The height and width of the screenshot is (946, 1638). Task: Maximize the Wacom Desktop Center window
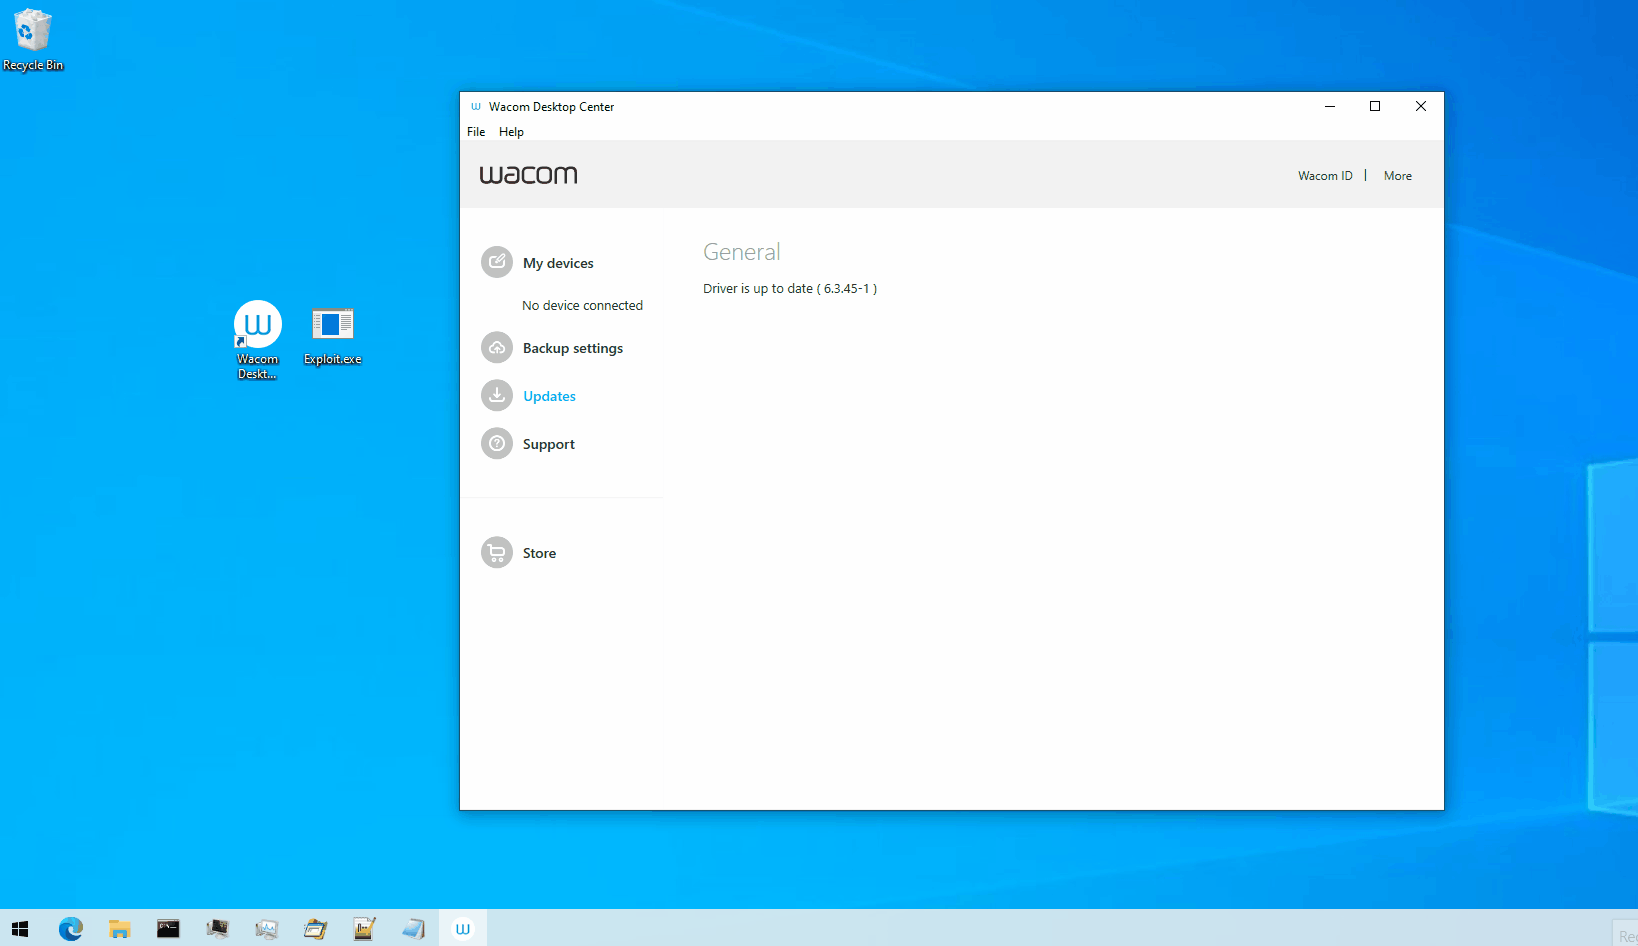click(x=1375, y=106)
